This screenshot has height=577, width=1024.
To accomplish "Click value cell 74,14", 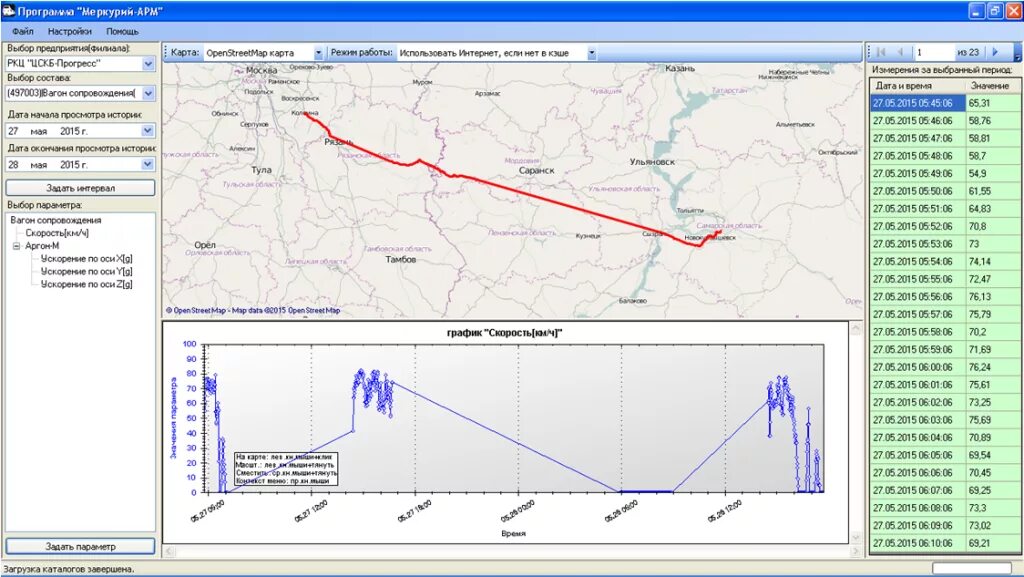I will pos(993,262).
